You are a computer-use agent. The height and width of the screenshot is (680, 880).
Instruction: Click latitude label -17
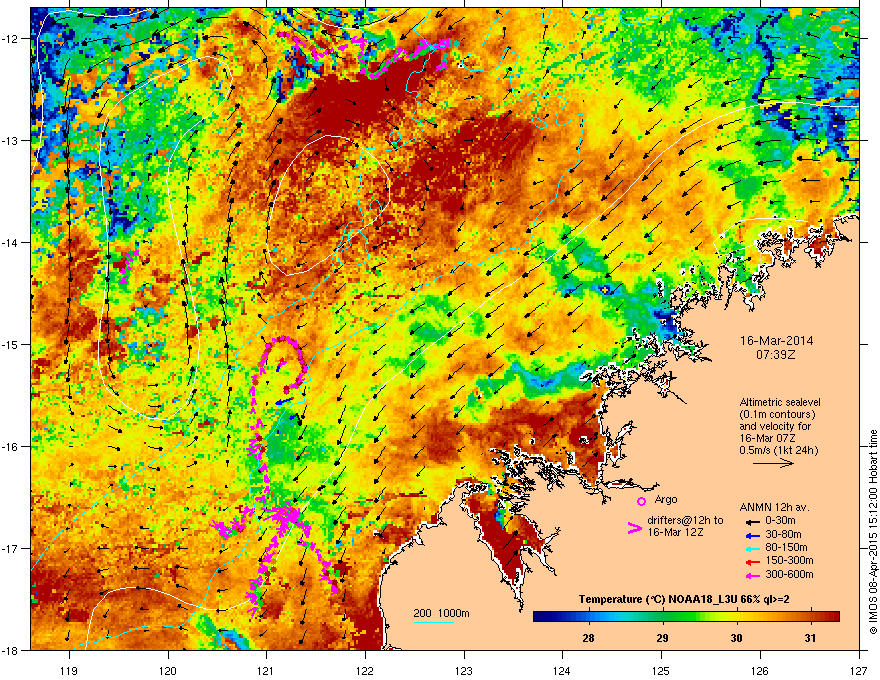(11, 548)
